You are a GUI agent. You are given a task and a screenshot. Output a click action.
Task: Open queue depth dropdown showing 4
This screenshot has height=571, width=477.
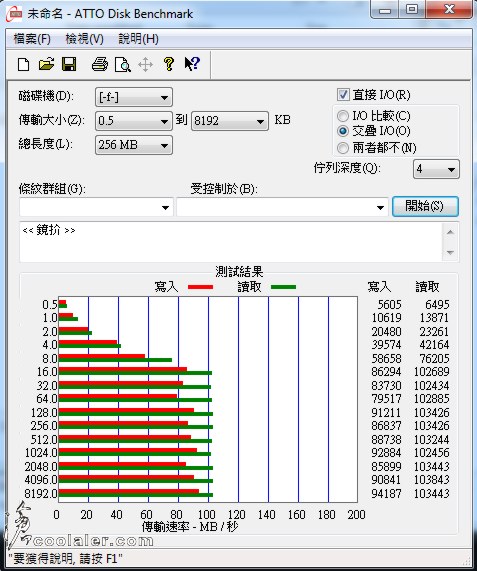[x=436, y=169]
